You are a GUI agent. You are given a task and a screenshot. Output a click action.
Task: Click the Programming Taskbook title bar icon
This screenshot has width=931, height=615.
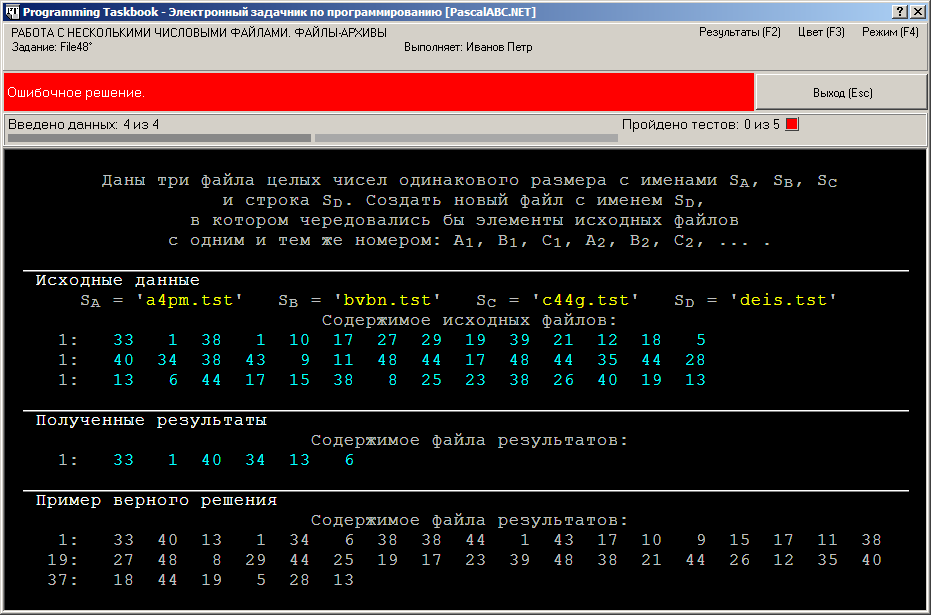[12, 12]
